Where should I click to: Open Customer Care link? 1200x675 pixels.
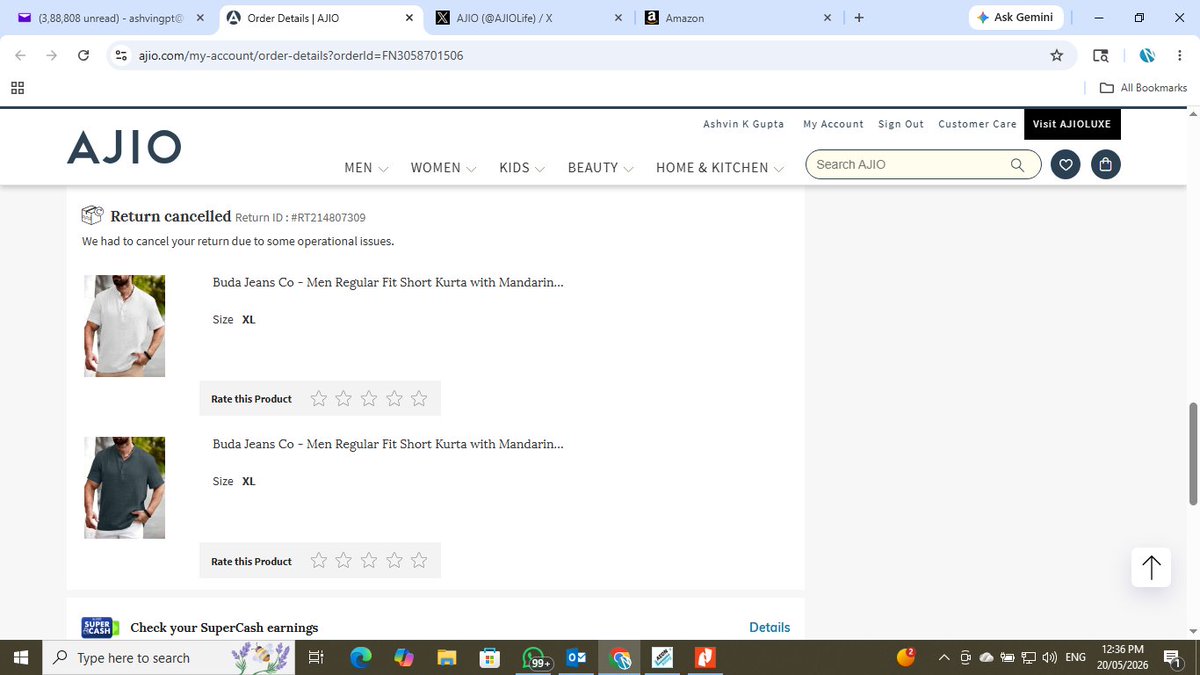(x=977, y=124)
